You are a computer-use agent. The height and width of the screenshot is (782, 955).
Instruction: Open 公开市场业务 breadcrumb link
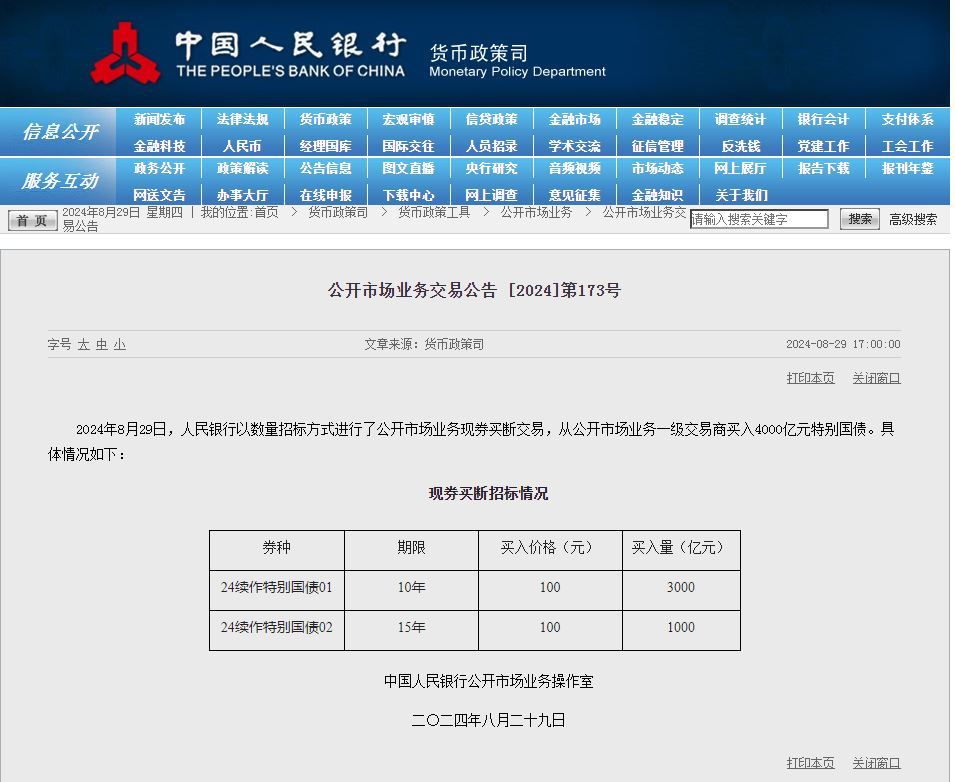pyautogui.click(x=536, y=212)
